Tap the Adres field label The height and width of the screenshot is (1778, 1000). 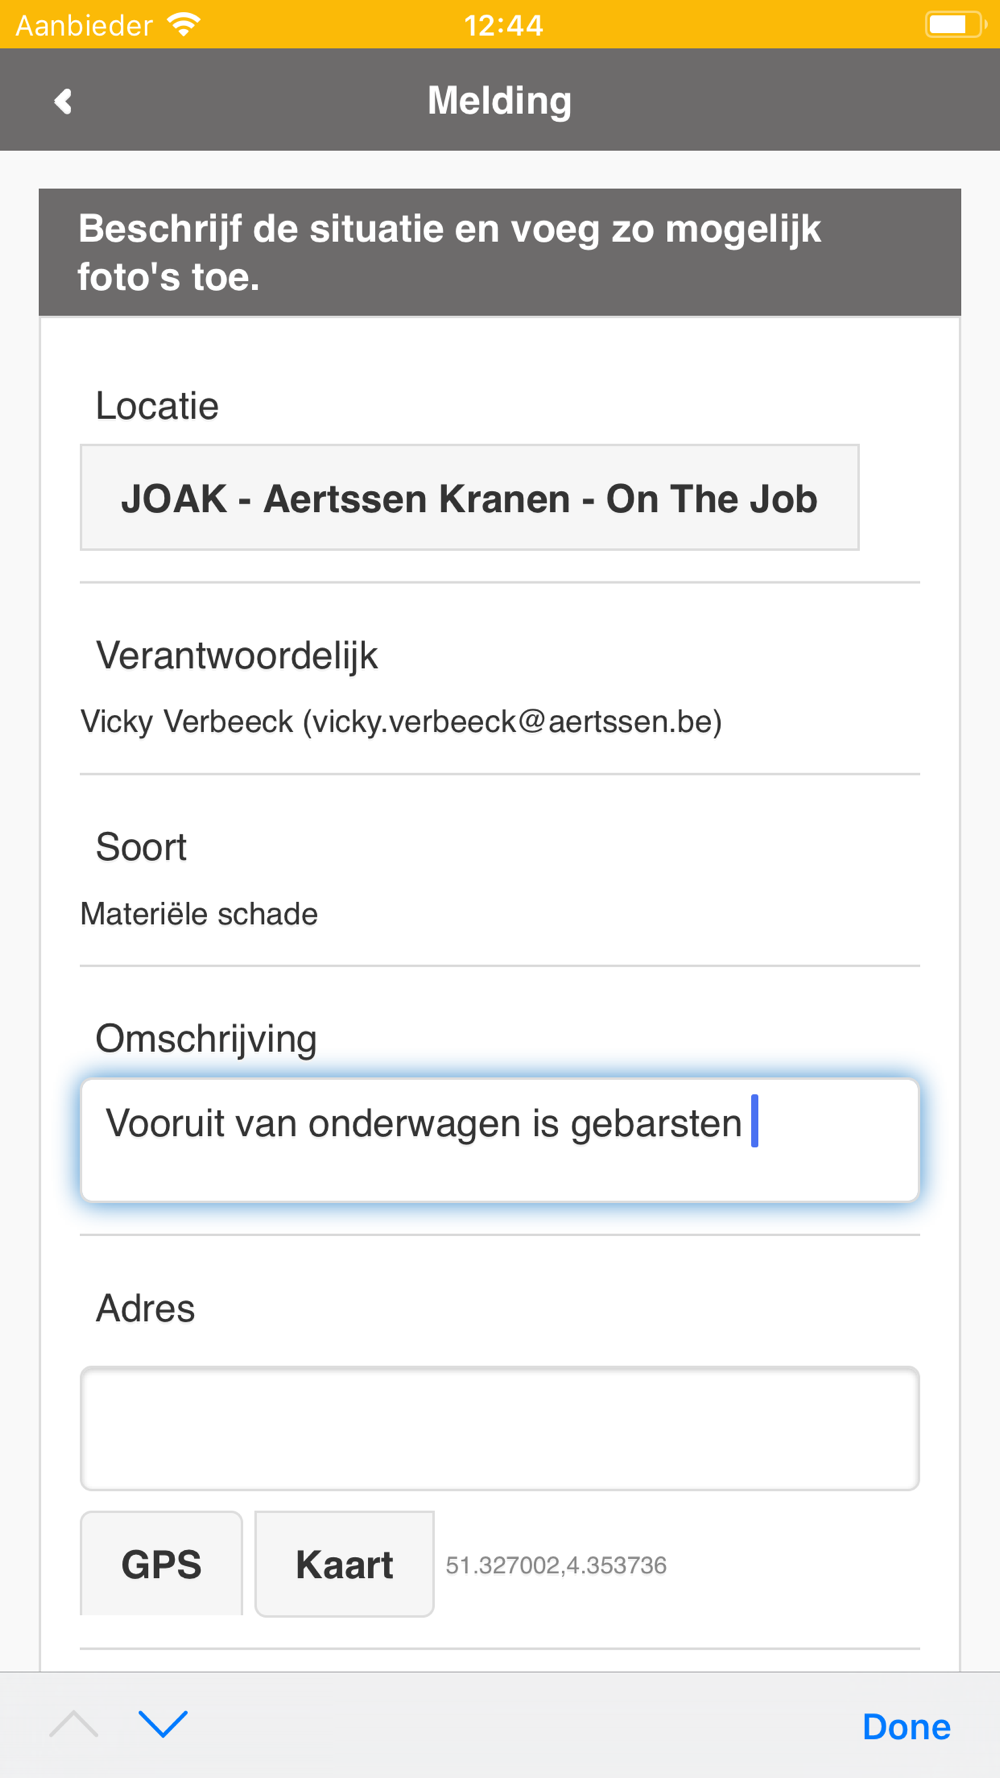coord(145,1308)
